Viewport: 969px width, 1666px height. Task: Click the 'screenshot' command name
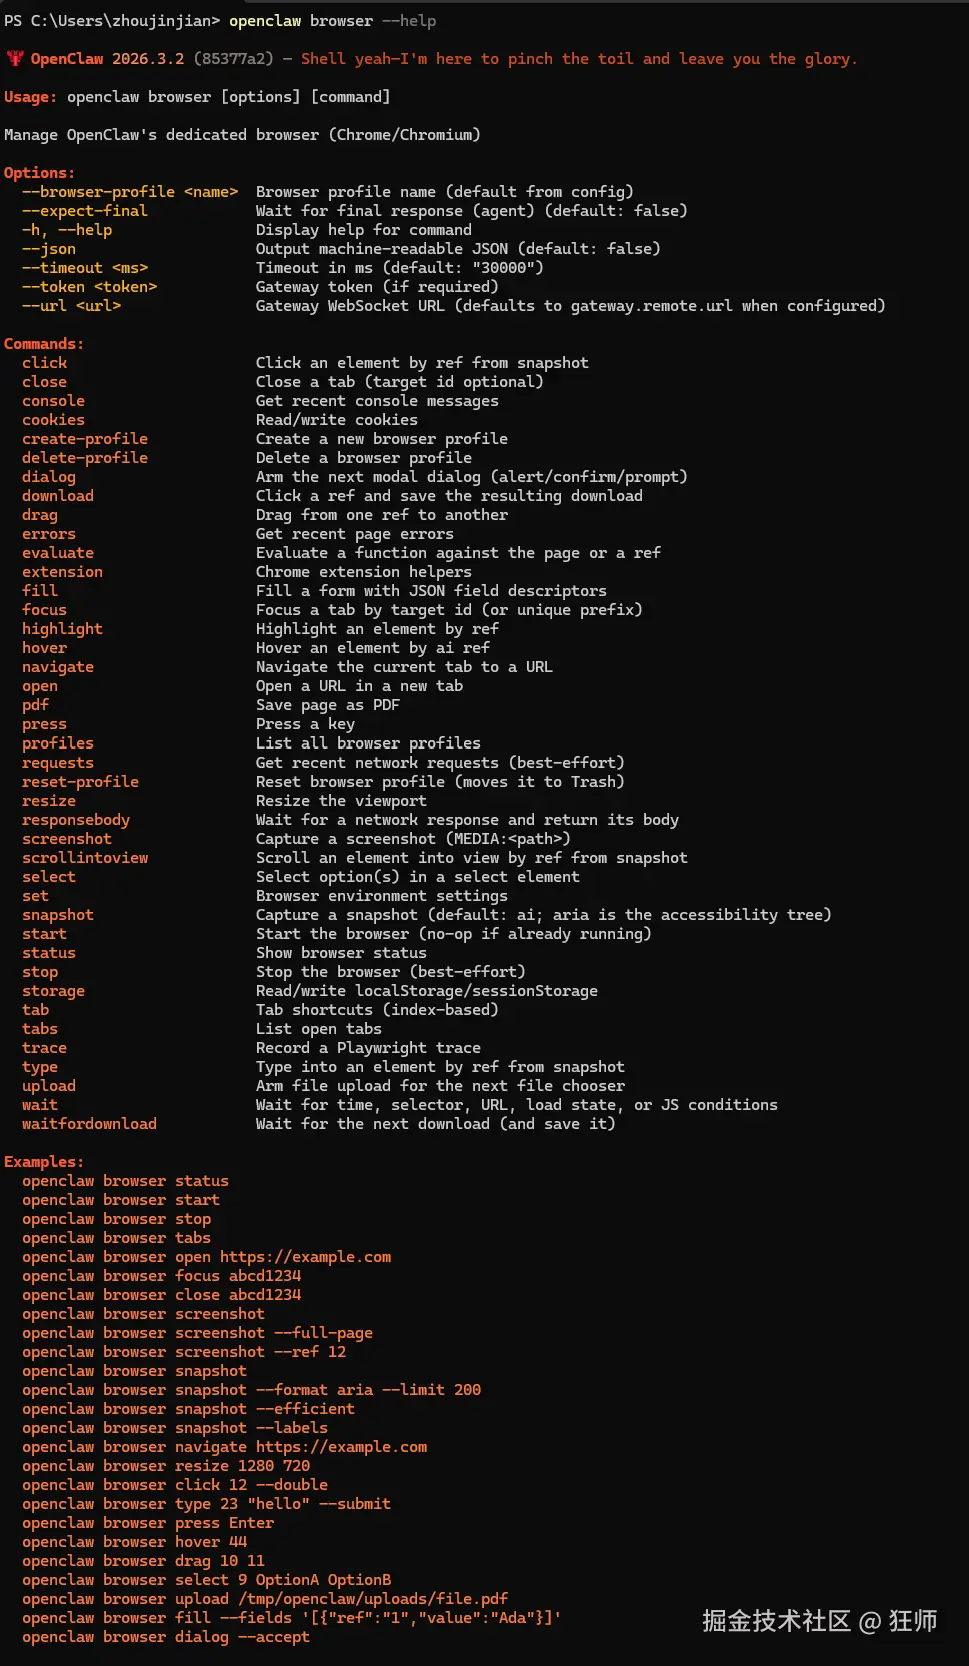[x=67, y=839]
